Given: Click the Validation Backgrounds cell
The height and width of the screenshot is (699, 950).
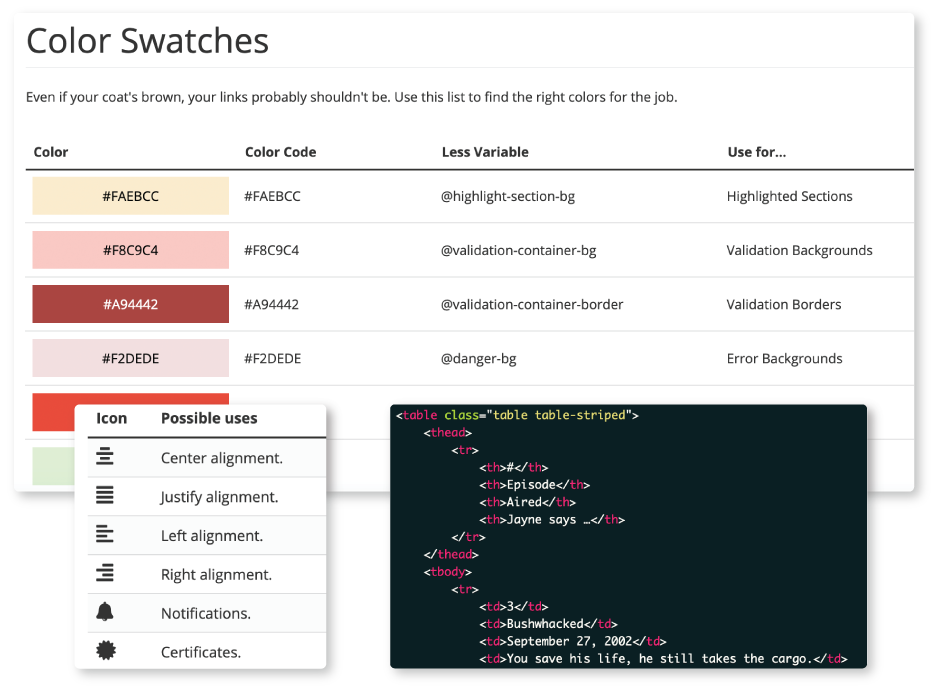Looking at the screenshot, I should point(799,250).
